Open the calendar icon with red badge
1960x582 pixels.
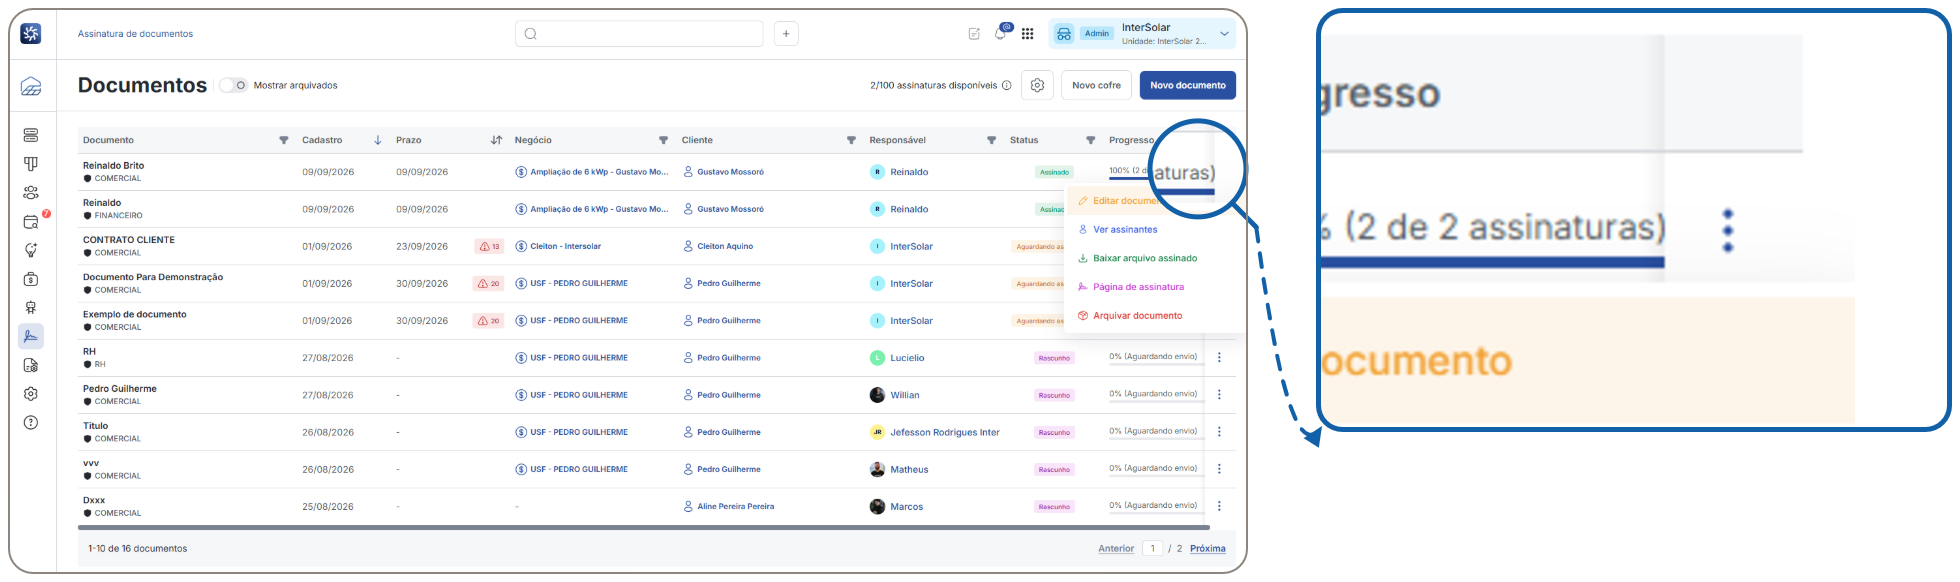click(x=31, y=222)
